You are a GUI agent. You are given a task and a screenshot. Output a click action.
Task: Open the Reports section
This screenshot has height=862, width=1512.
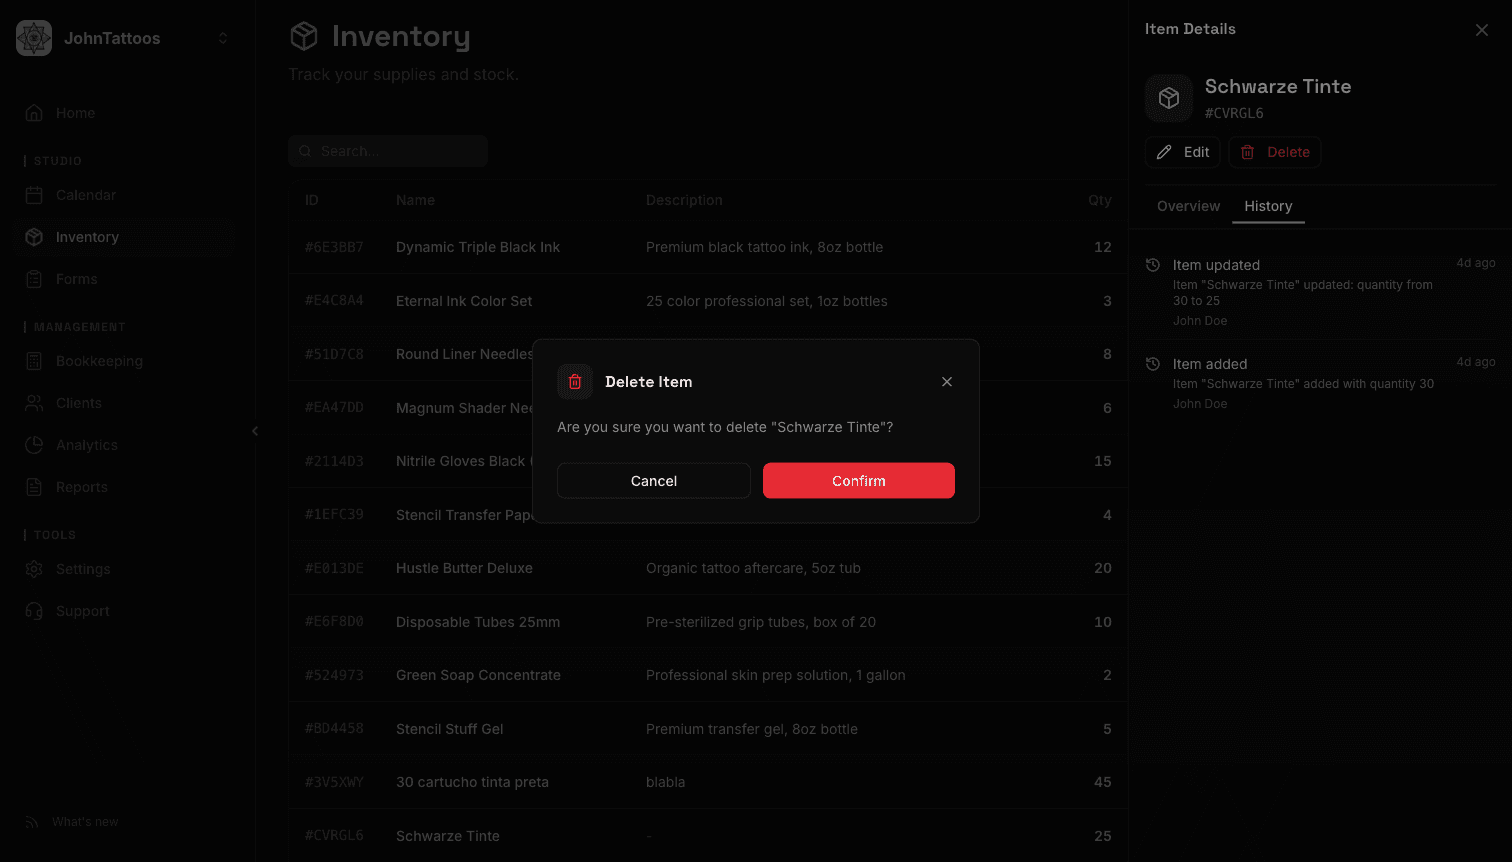coord(35,487)
